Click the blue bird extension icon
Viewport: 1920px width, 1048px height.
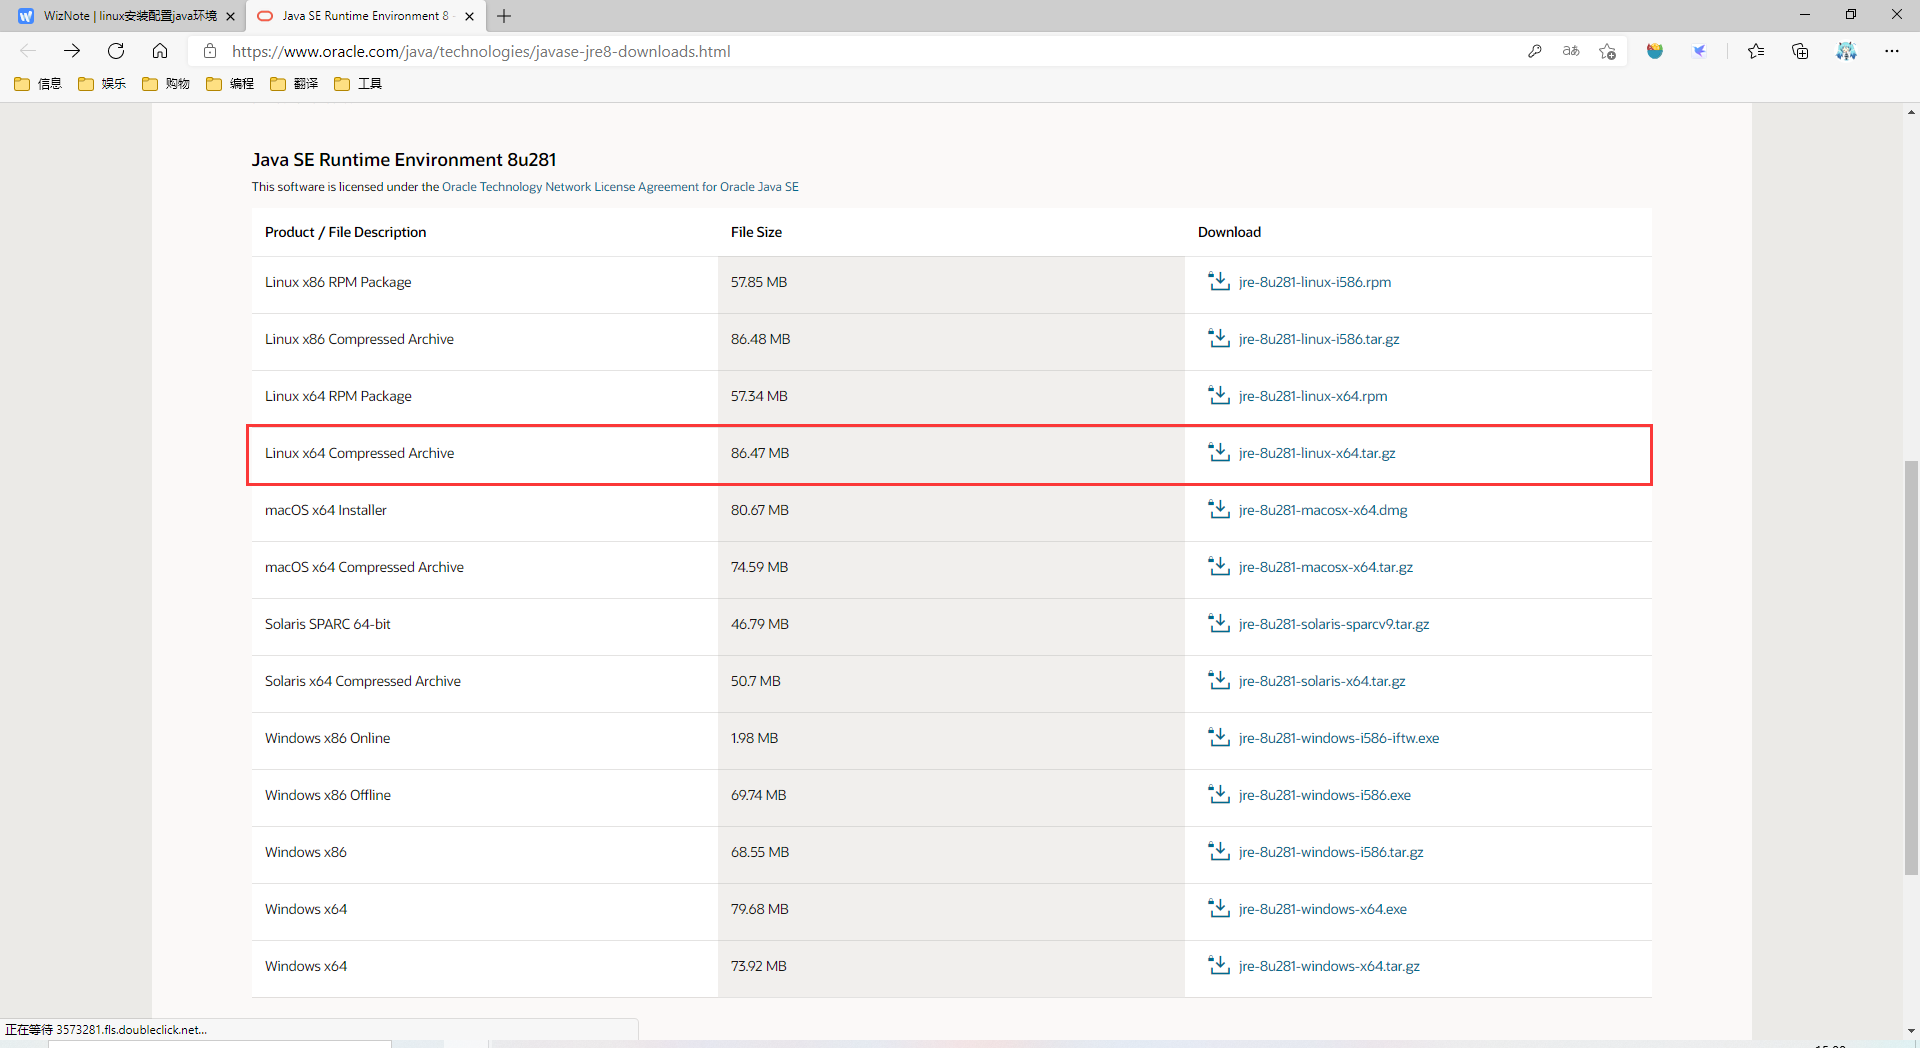(1699, 51)
